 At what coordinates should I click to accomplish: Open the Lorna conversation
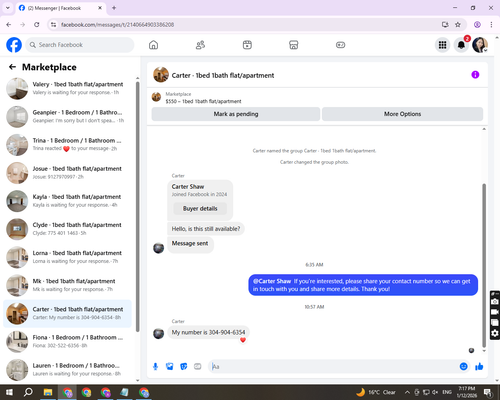(x=68, y=257)
